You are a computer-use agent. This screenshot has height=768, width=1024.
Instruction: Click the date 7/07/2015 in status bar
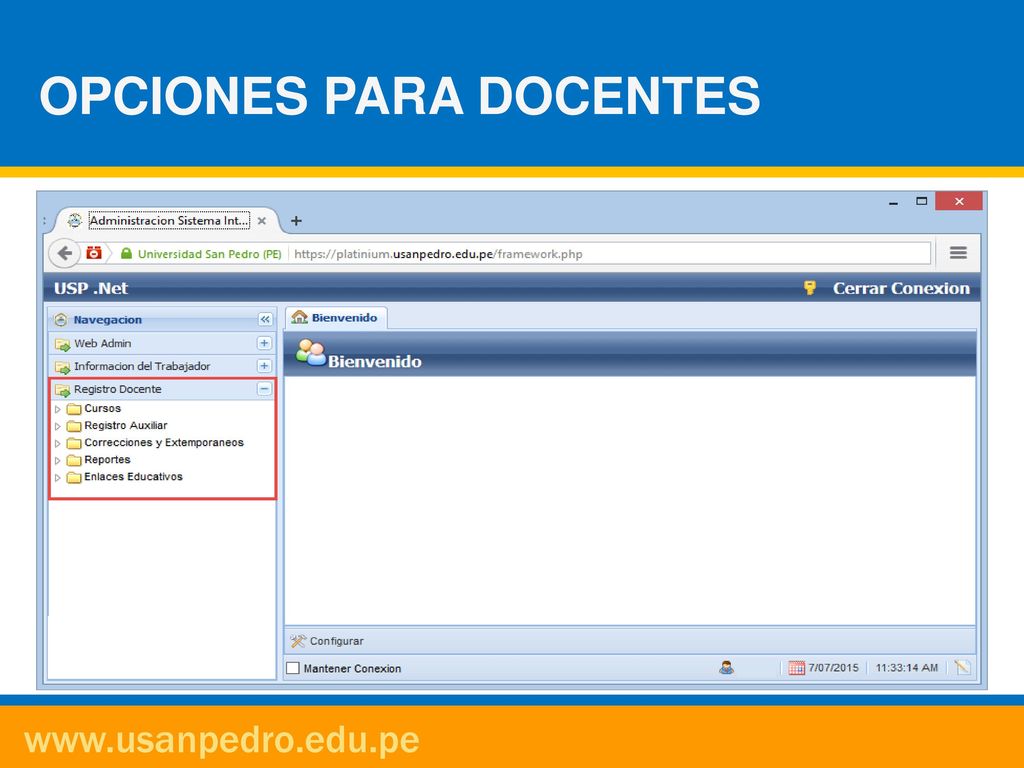click(x=833, y=667)
